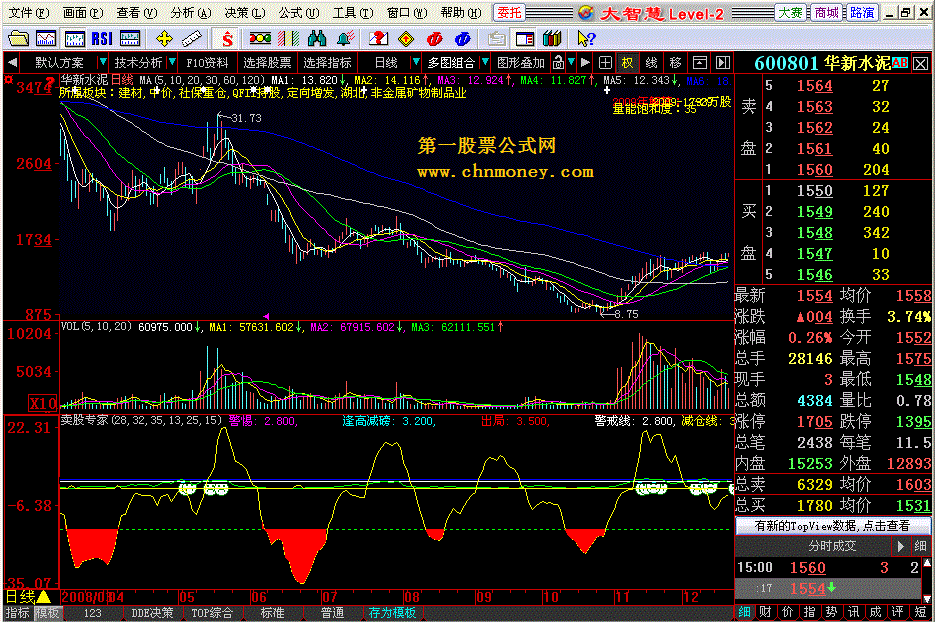Expand the 多图组合 dropdown arrow
The height and width of the screenshot is (622, 935).
tap(485, 62)
